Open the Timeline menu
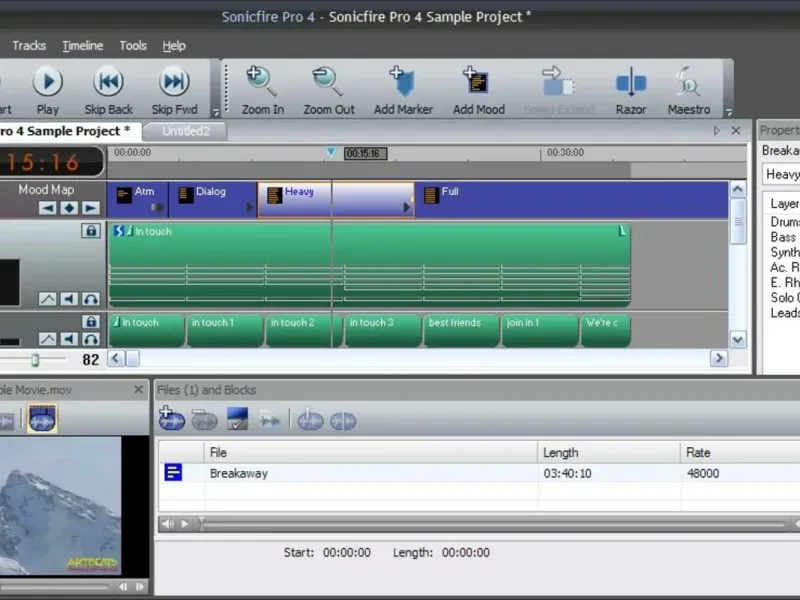The width and height of the screenshot is (800, 600). tap(82, 46)
